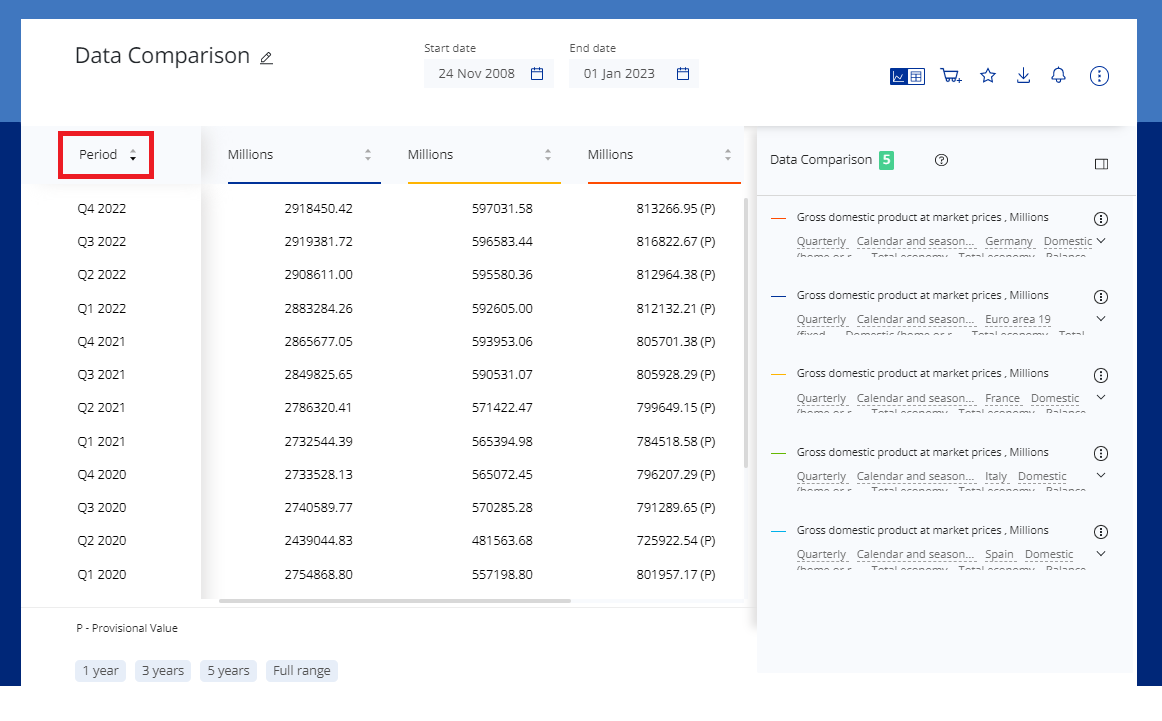Select the Full range button
1162x721 pixels.
(x=301, y=671)
